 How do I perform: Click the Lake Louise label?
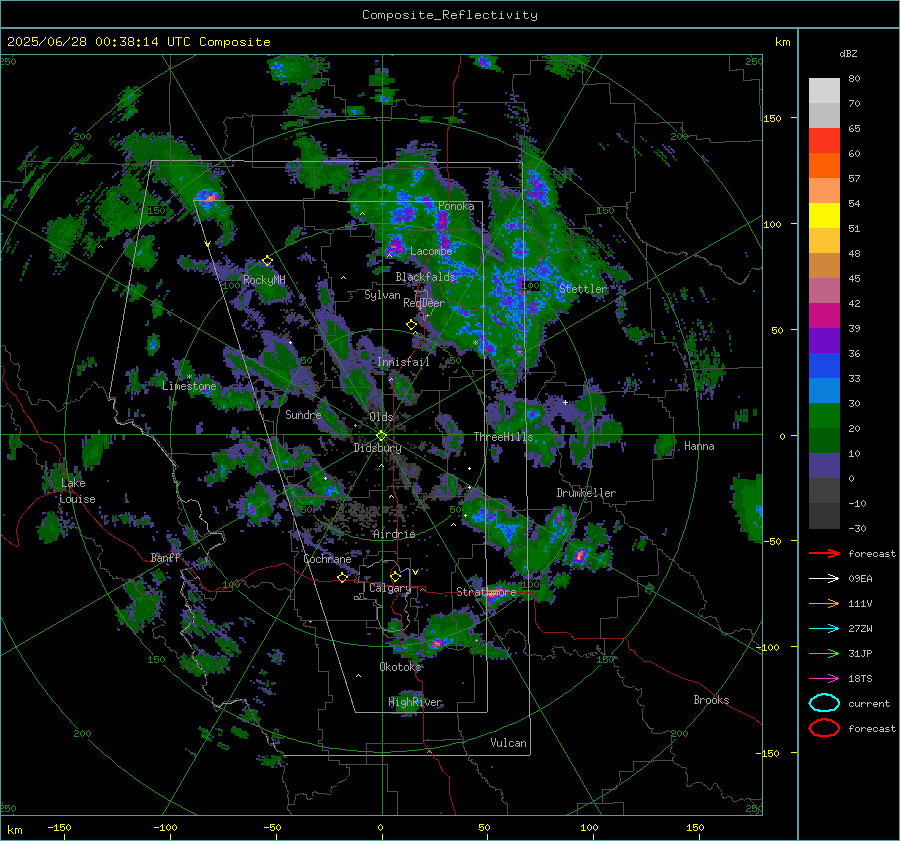(77, 491)
